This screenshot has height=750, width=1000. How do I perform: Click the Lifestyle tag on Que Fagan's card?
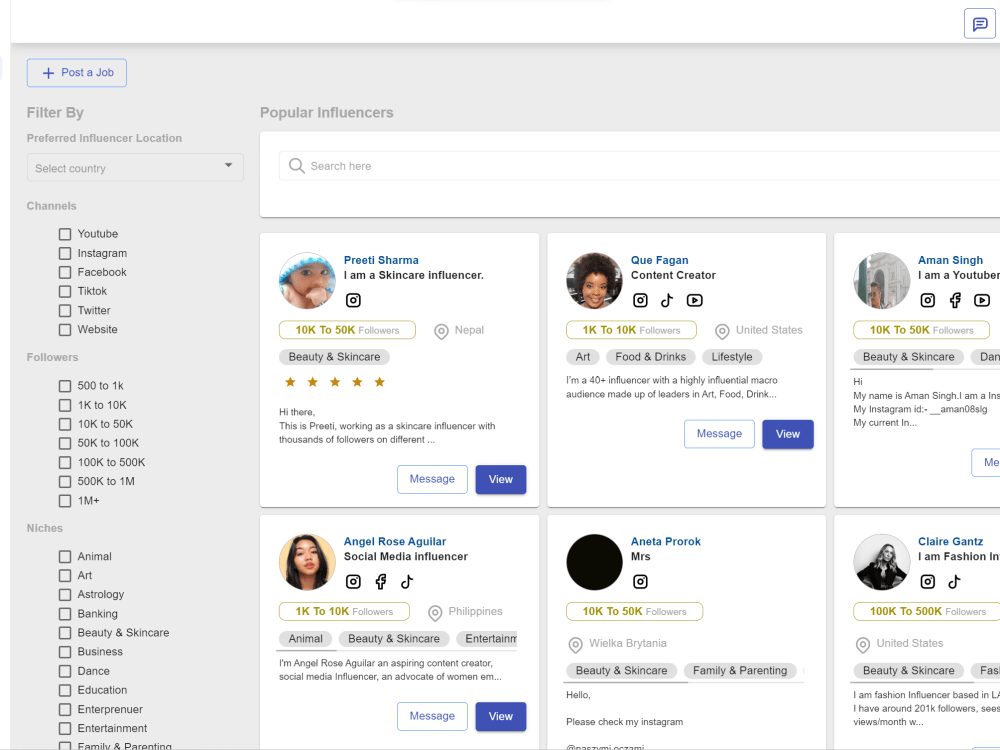(732, 357)
